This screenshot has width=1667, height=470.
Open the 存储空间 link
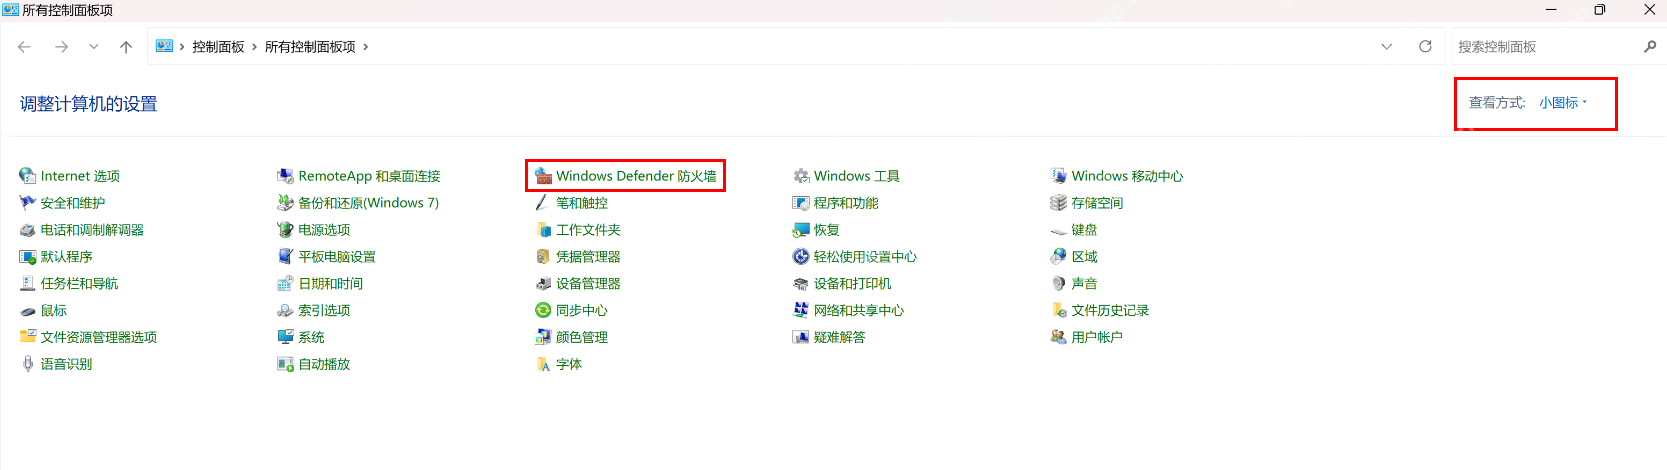tap(1097, 203)
